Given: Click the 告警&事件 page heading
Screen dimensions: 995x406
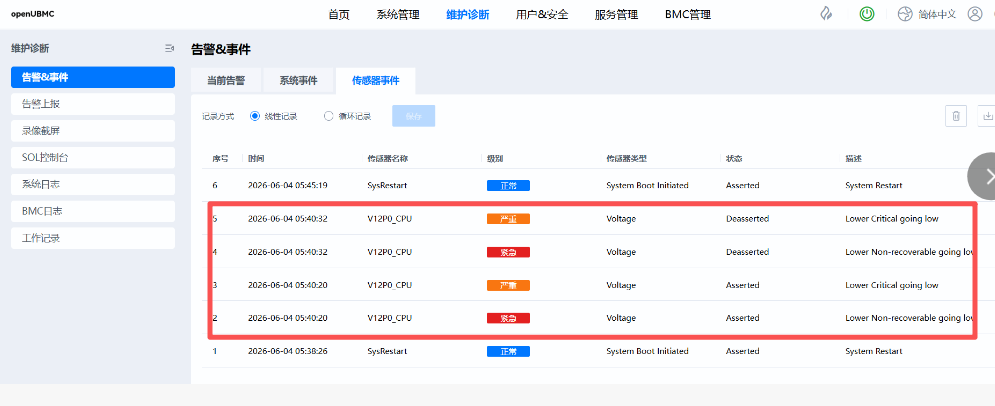Looking at the screenshot, I should tap(221, 49).
